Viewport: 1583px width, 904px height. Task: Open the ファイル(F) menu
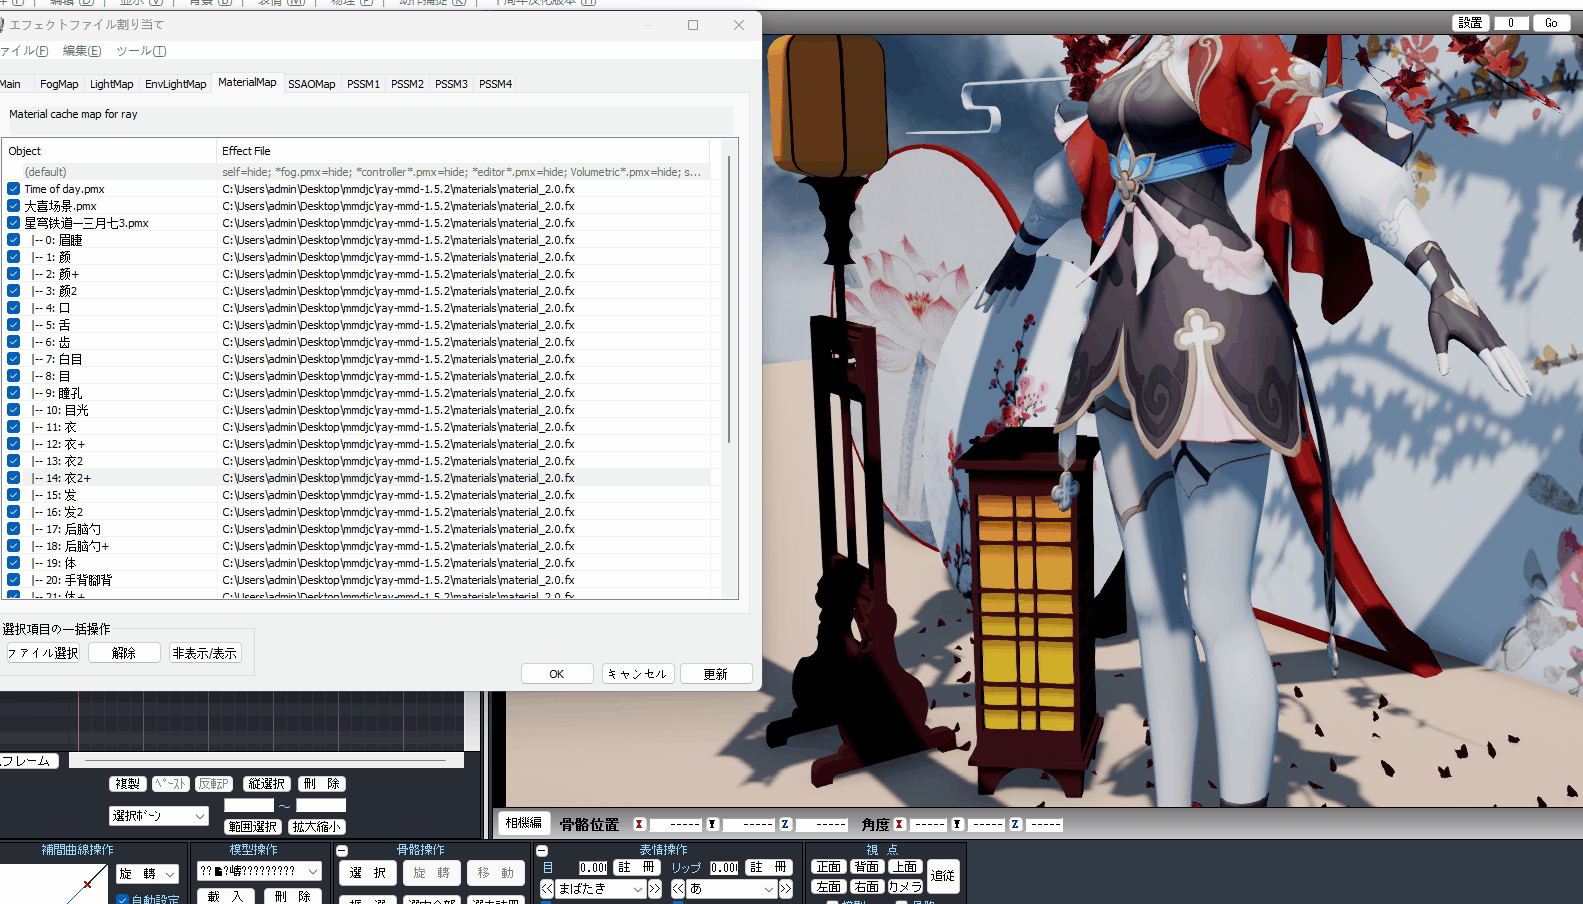[x=23, y=51]
